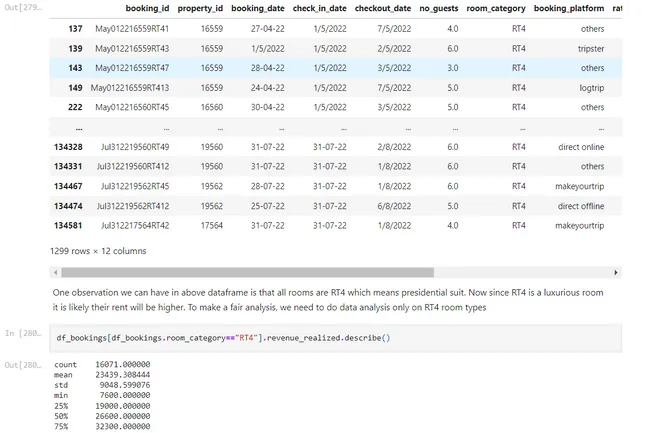The height and width of the screenshot is (433, 650).
Task: Click booking id Jul312219560RT49
Action: tap(135, 147)
